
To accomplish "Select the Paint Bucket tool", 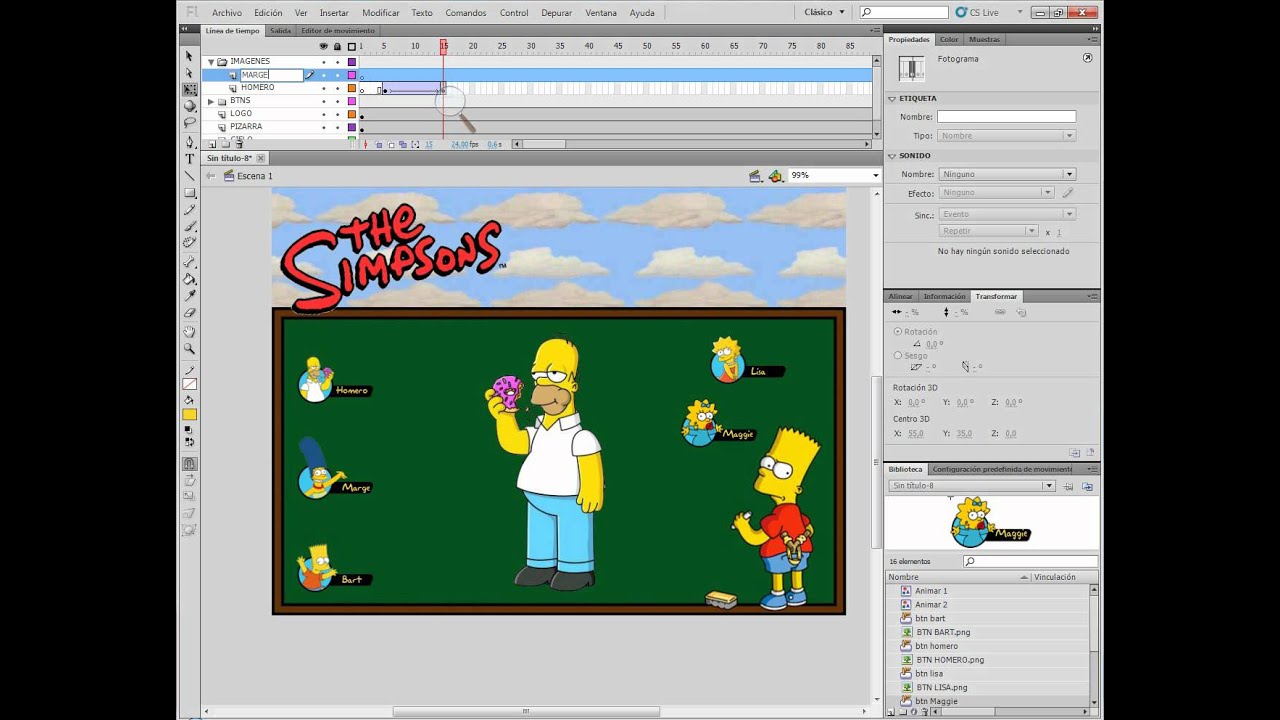I will tap(189, 279).
